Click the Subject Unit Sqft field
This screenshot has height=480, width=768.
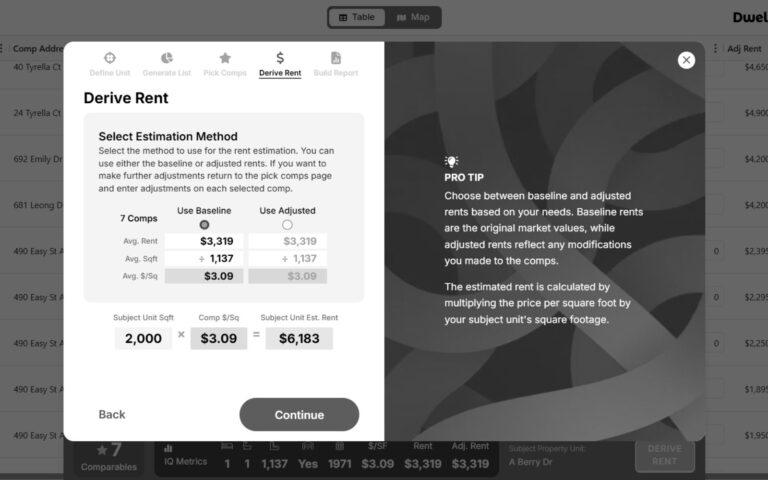[143, 338]
